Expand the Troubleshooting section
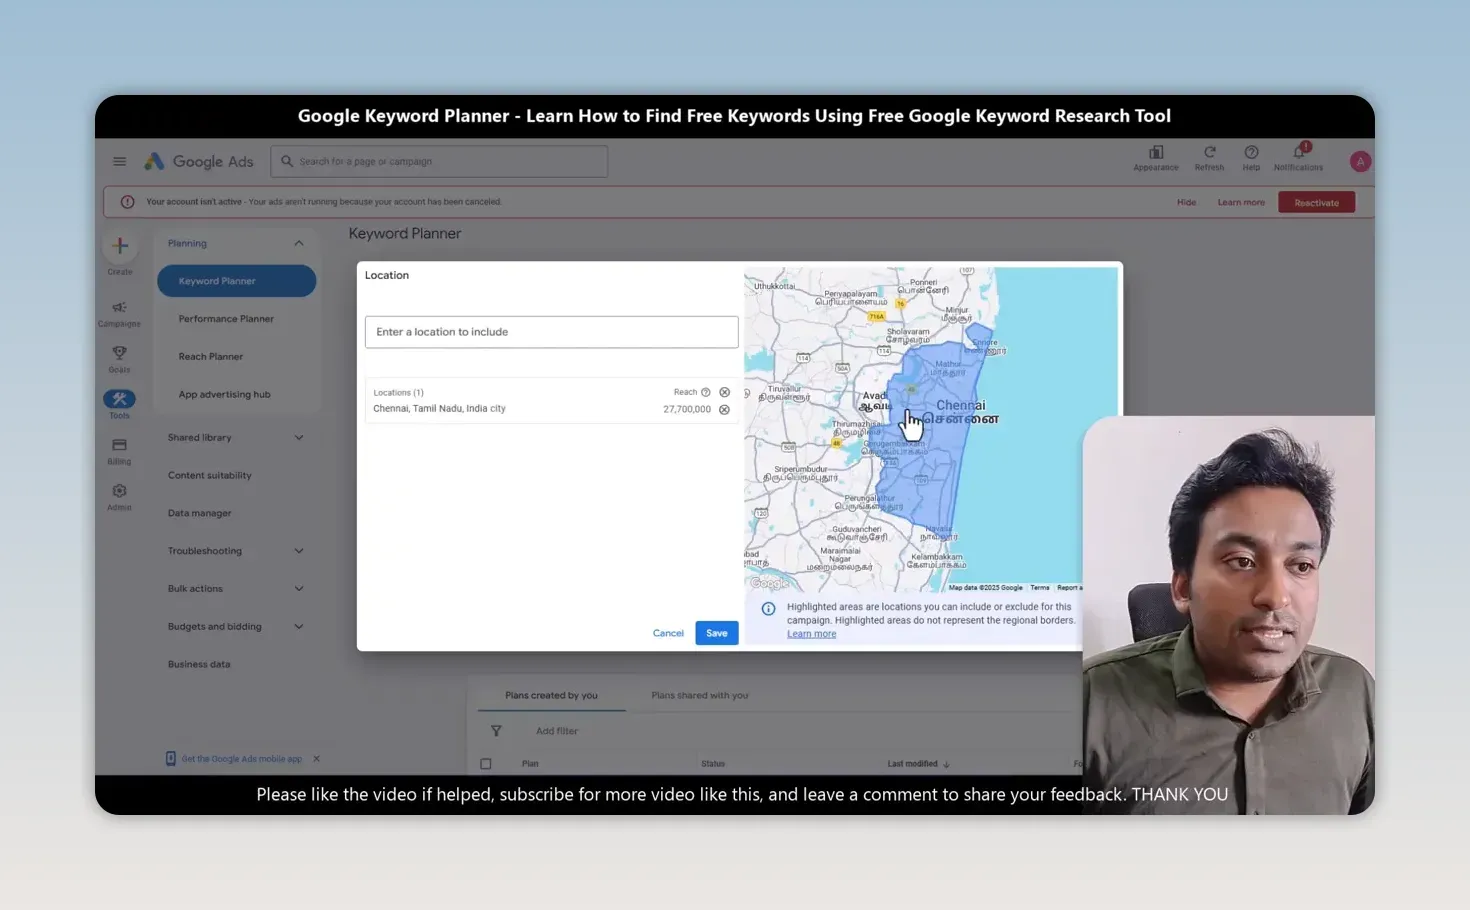Viewport: 1470px width, 910px height. click(x=298, y=551)
